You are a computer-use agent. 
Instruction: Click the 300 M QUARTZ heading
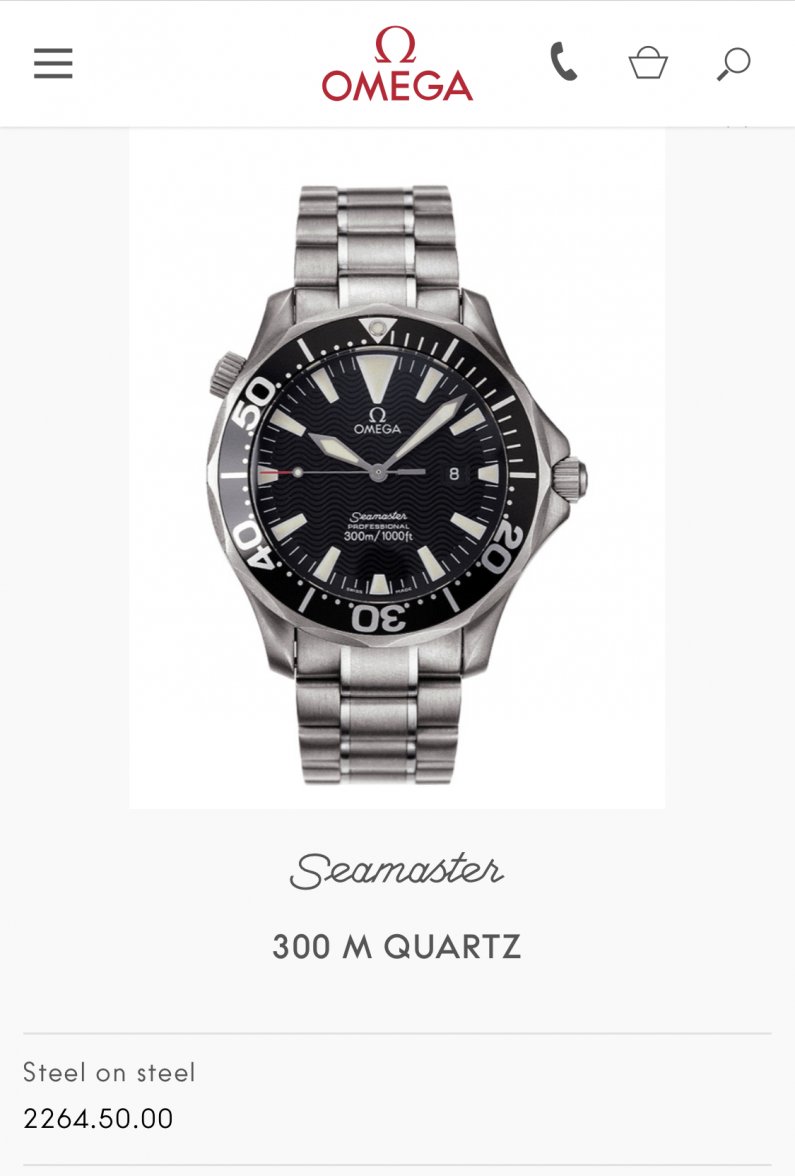click(x=397, y=946)
